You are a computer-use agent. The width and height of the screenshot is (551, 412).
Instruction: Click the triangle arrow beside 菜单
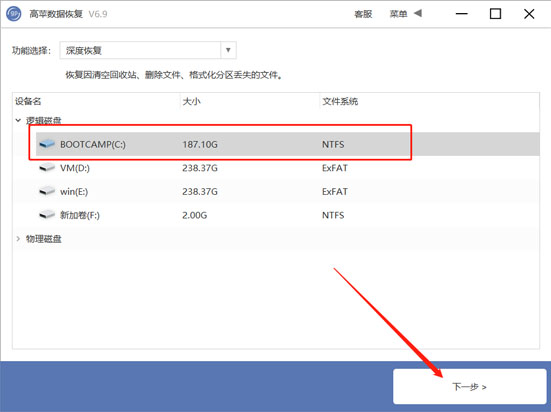(x=417, y=14)
